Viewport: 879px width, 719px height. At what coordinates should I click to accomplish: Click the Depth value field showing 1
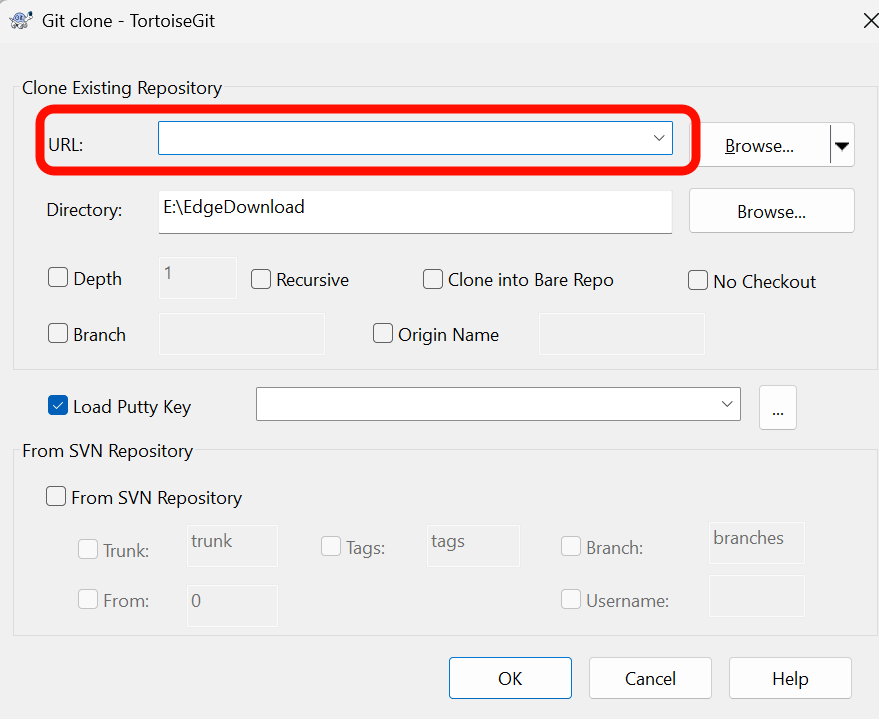[x=198, y=278]
